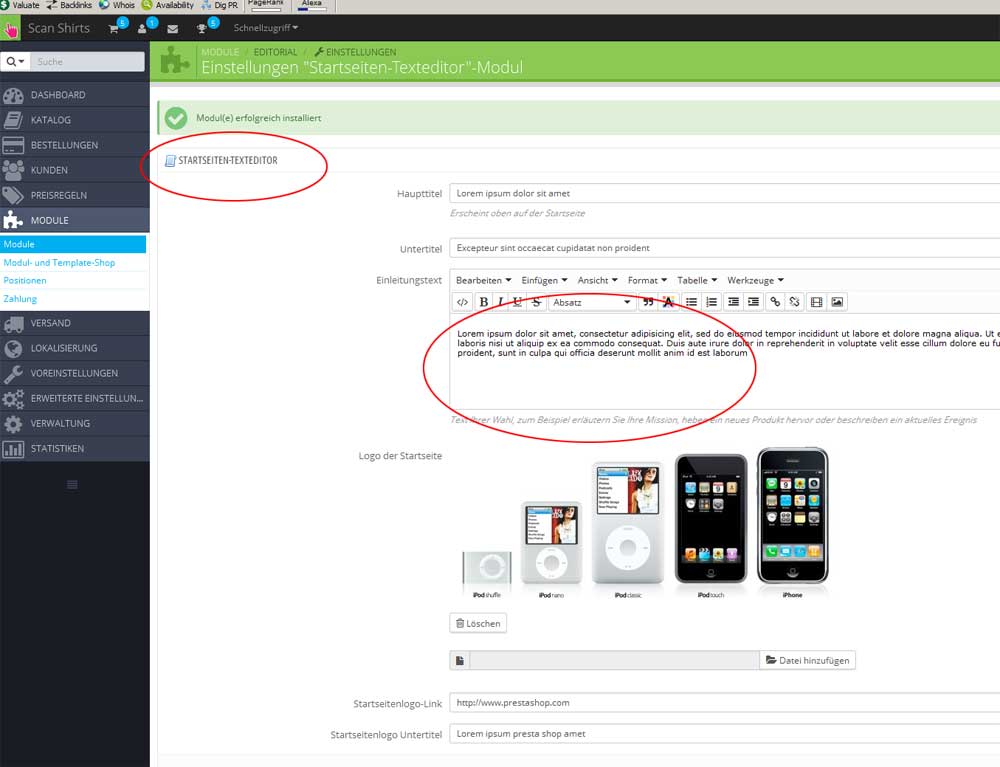The image size is (1000, 767).
Task: Open Statistiken in sidebar
Action: click(x=75, y=449)
